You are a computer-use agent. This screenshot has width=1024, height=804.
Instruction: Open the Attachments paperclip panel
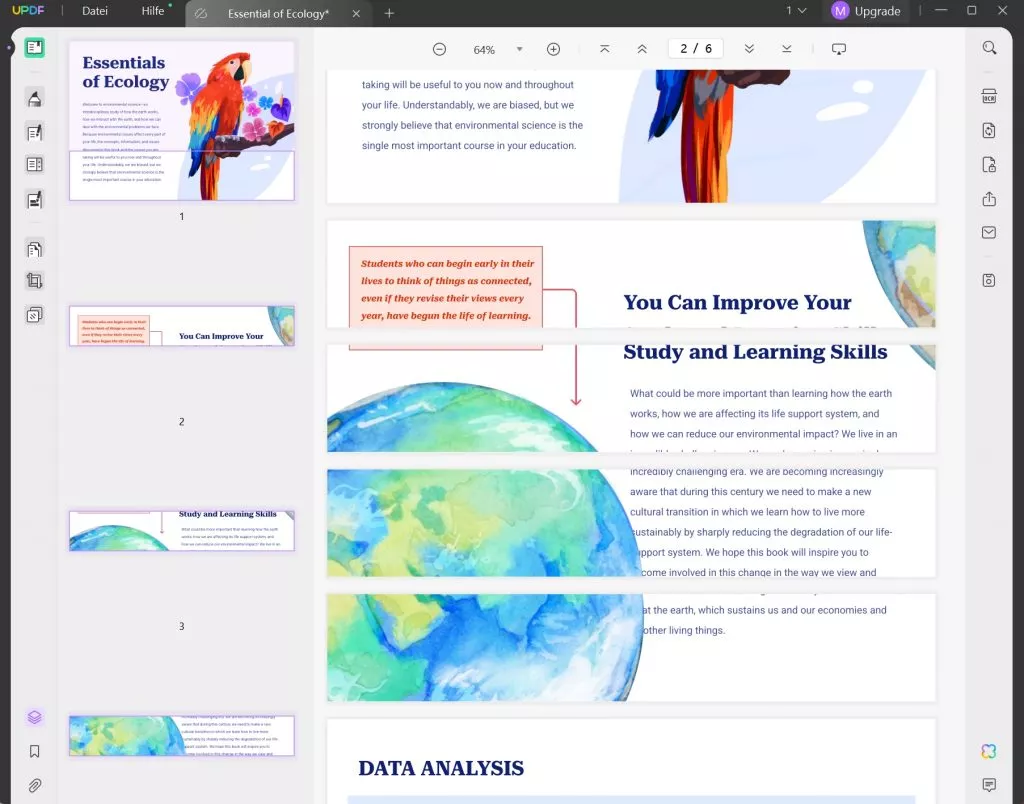point(35,785)
